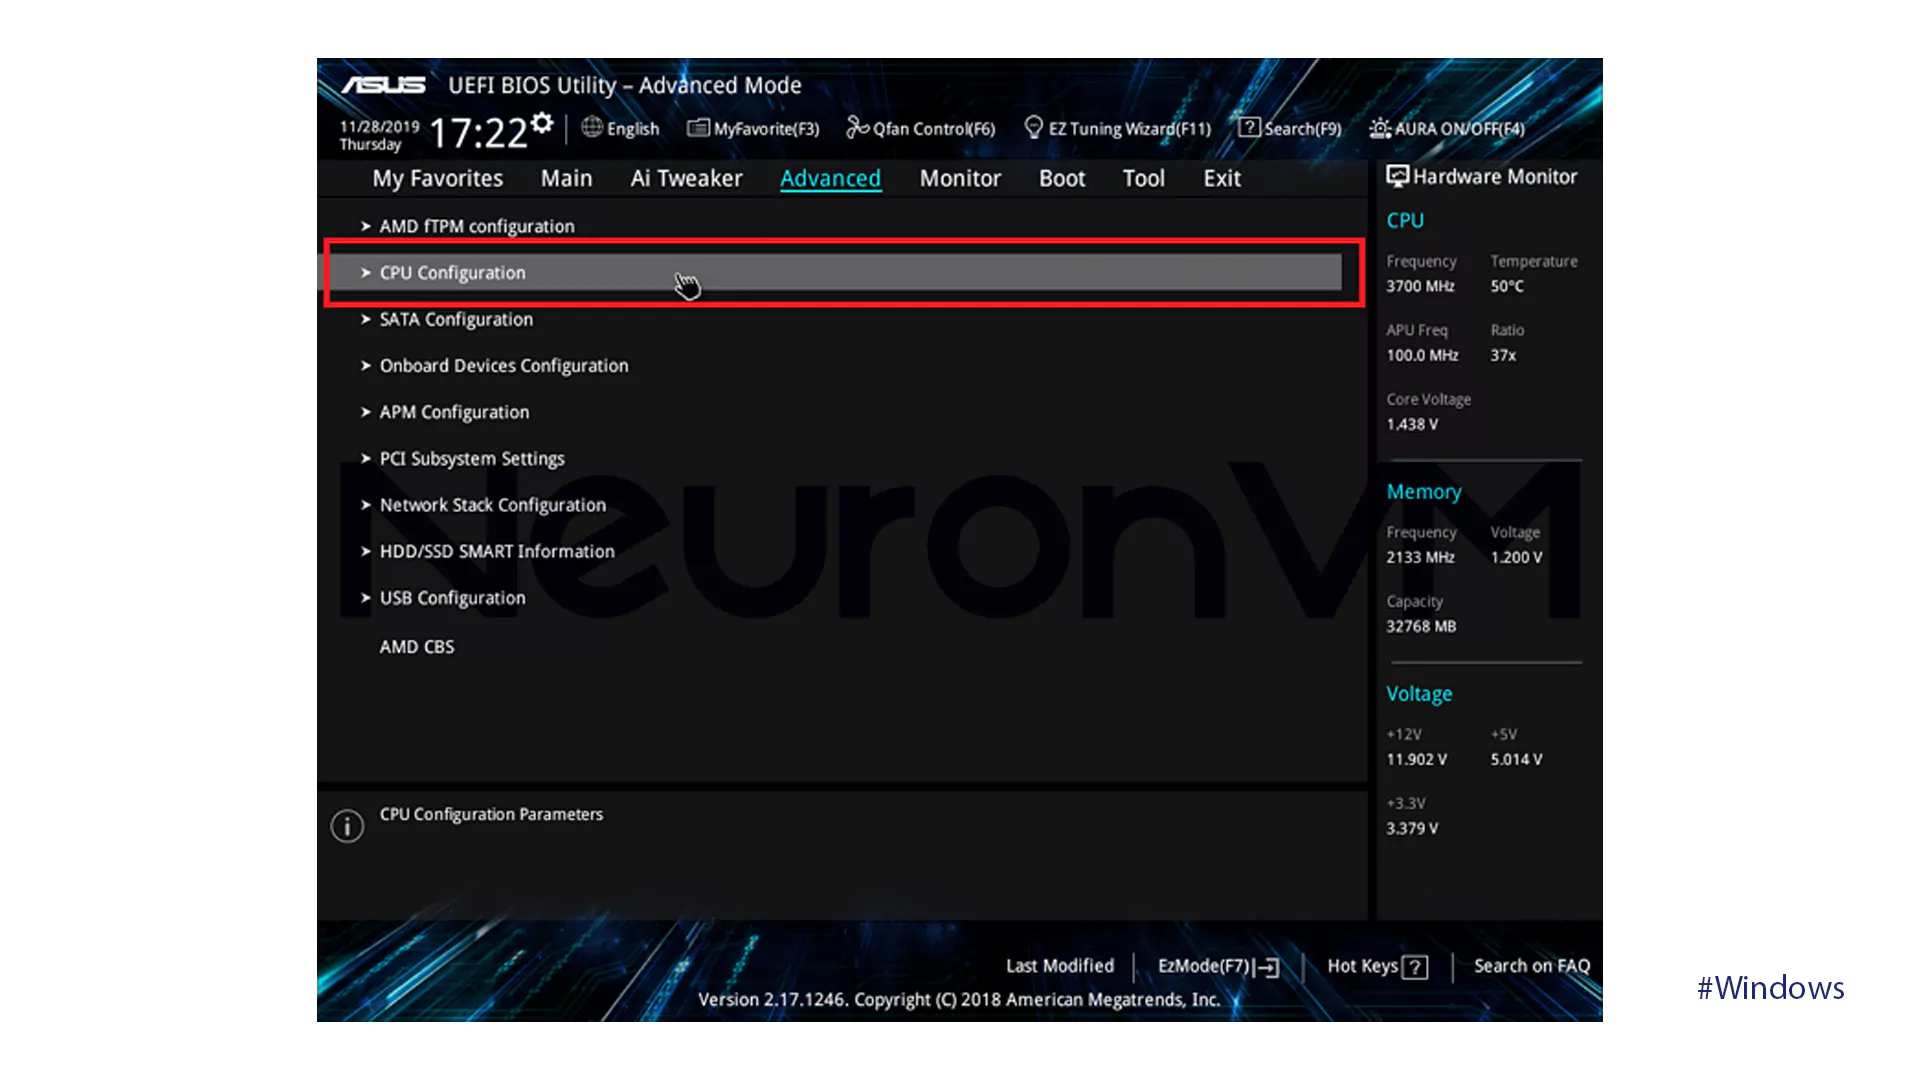
Task: Click the Search(F9) question-mark icon
Action: 1249,127
